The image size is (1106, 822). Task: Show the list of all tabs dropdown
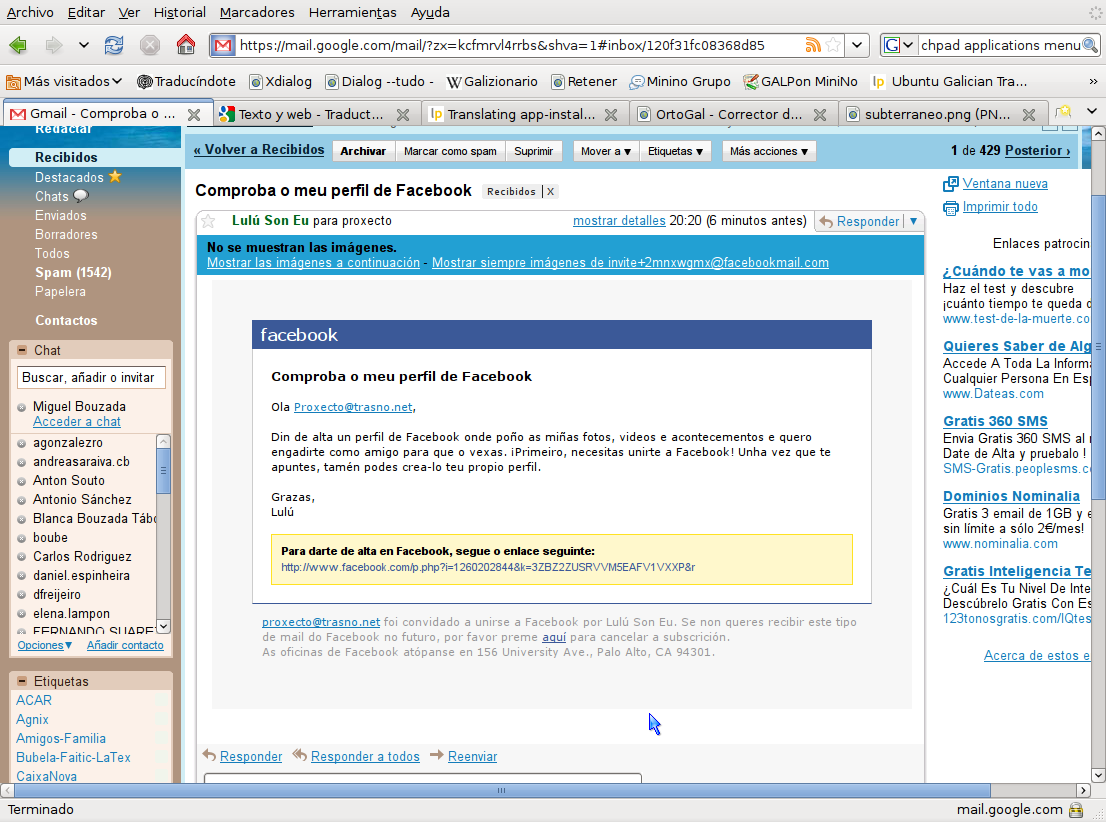click(x=1092, y=111)
